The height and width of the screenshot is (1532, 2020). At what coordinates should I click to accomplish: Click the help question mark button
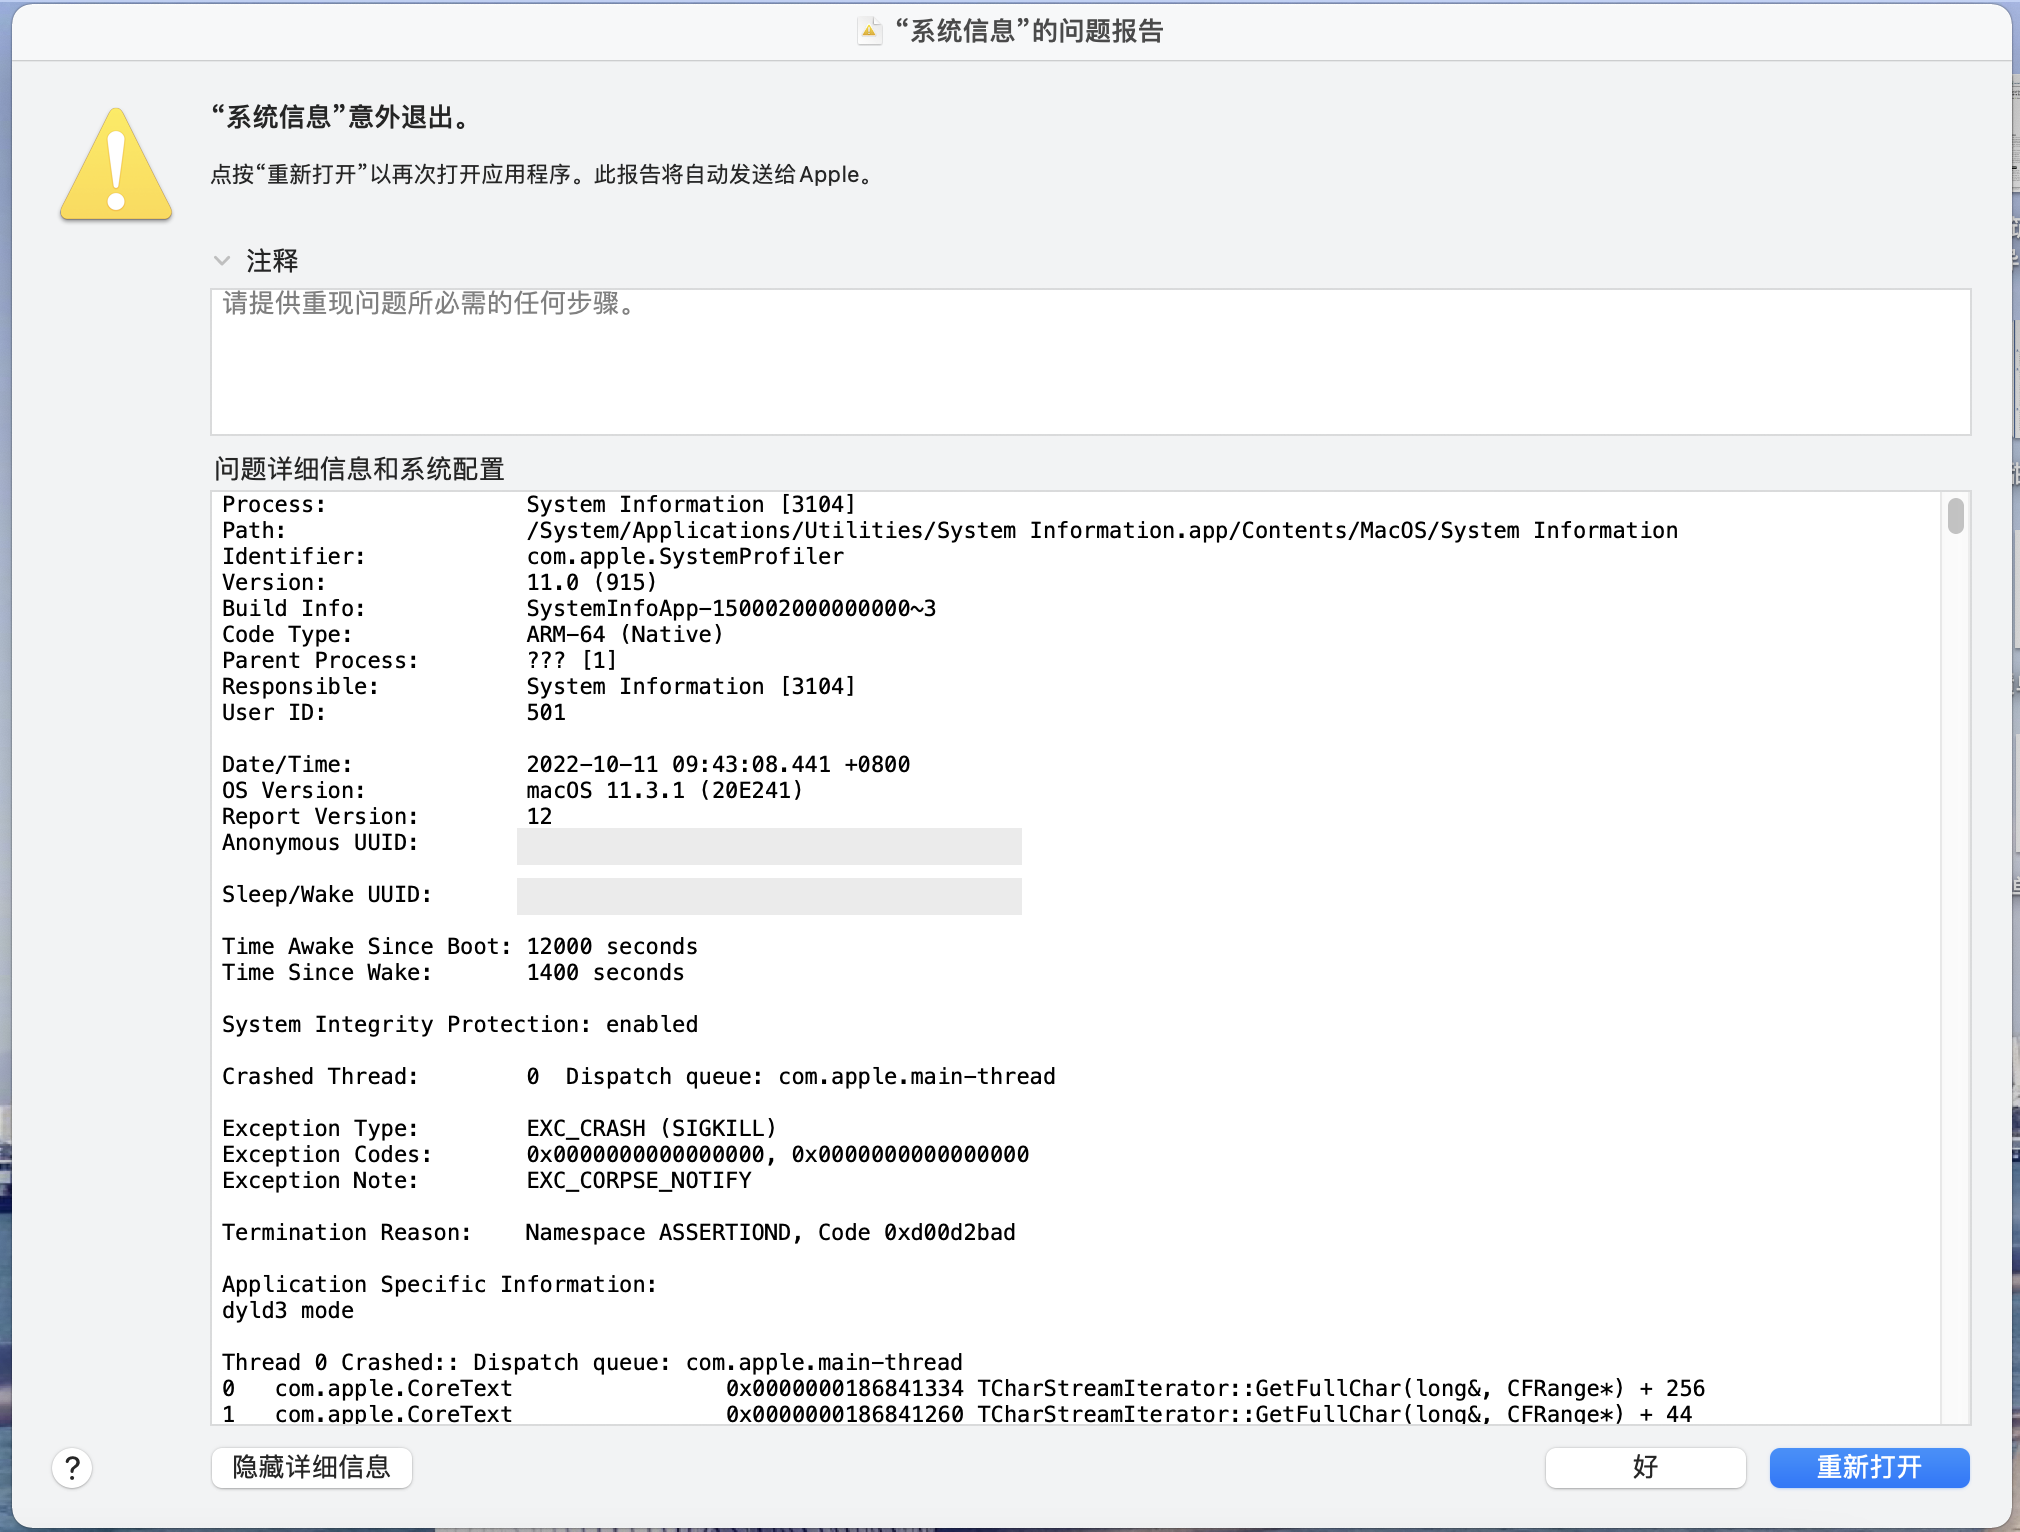click(72, 1468)
